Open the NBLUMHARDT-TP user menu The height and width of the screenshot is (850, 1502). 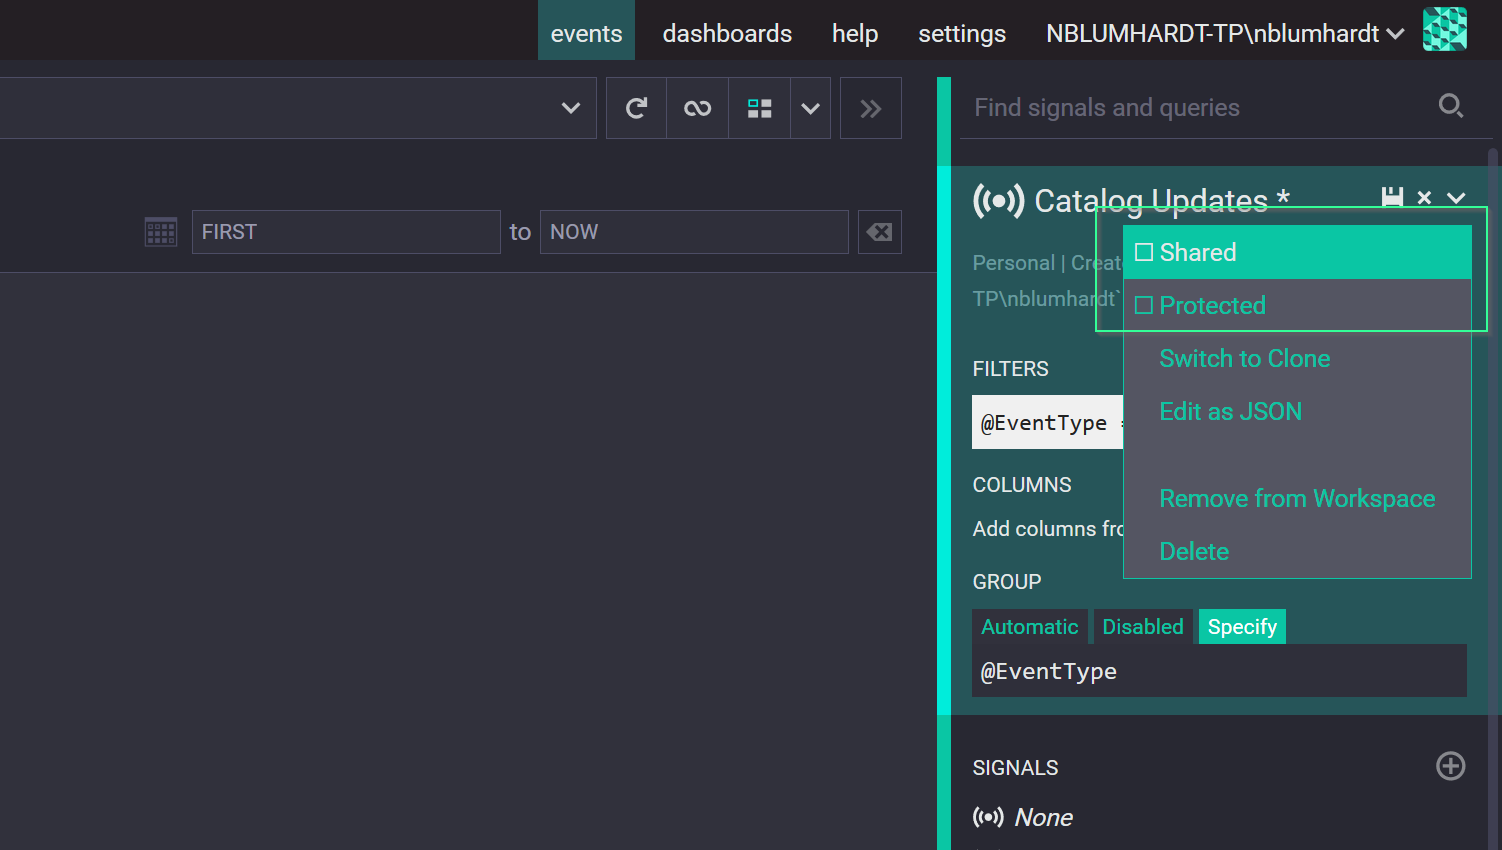coord(1225,33)
